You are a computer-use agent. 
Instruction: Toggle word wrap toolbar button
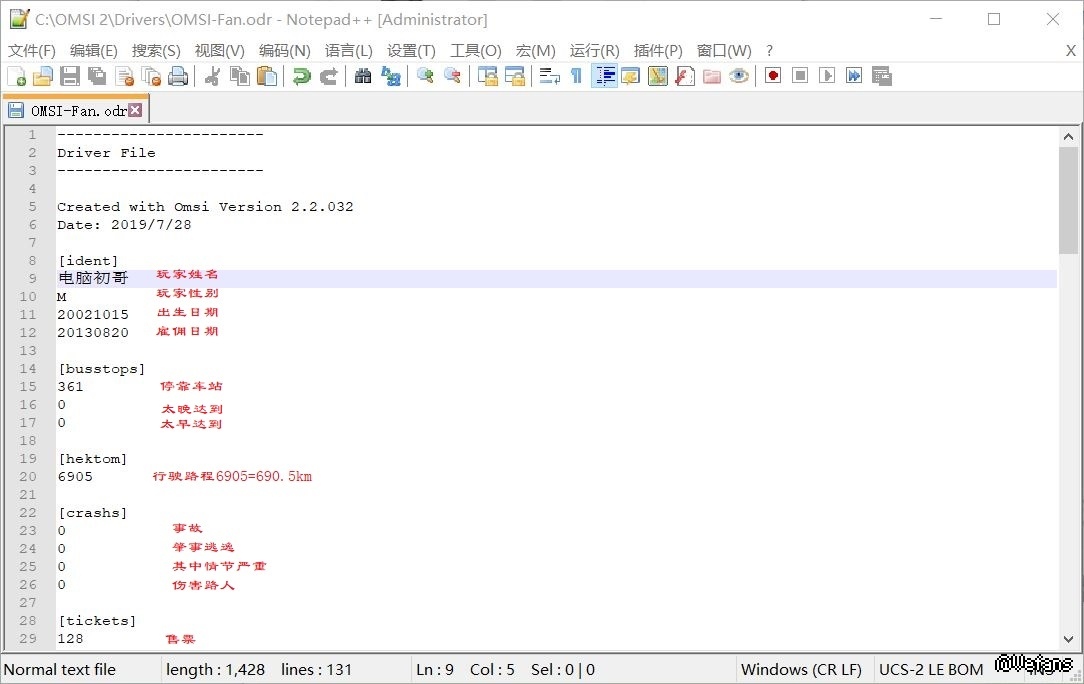point(549,76)
